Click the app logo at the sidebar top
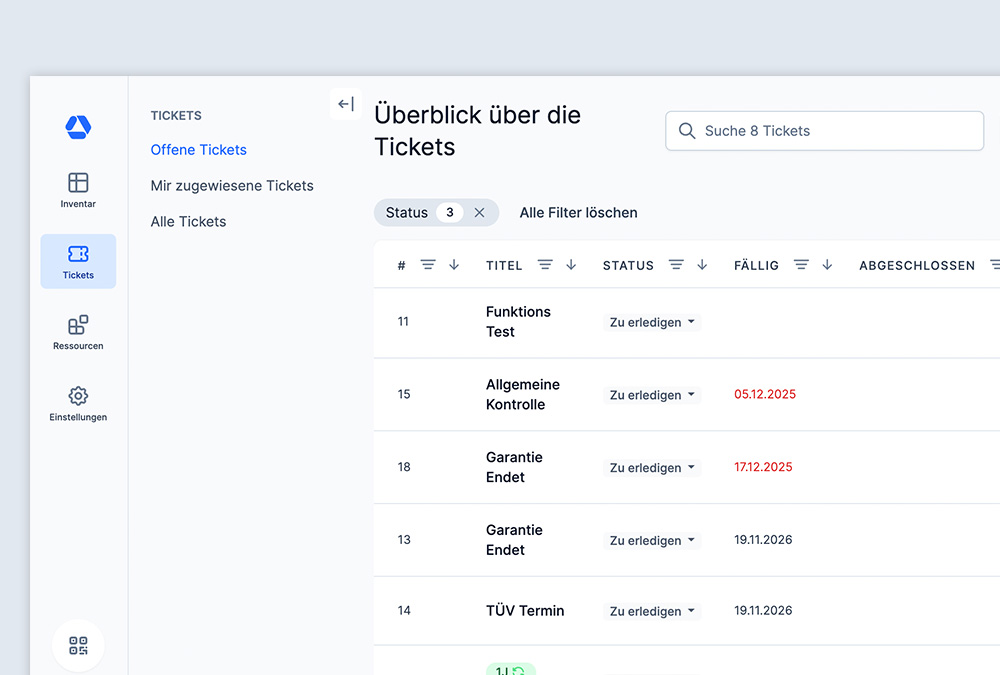This screenshot has height=675, width=1000. click(78, 126)
